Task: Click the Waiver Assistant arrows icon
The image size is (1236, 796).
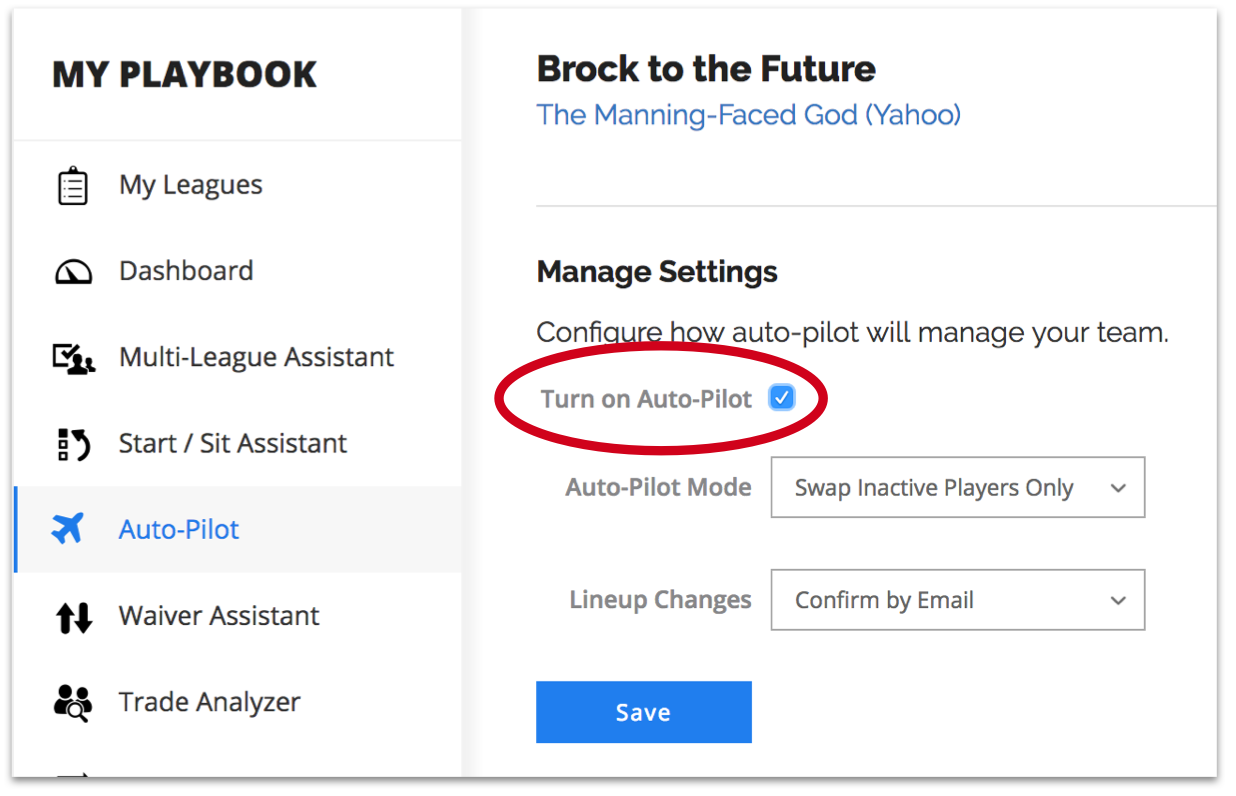Action: tap(73, 617)
